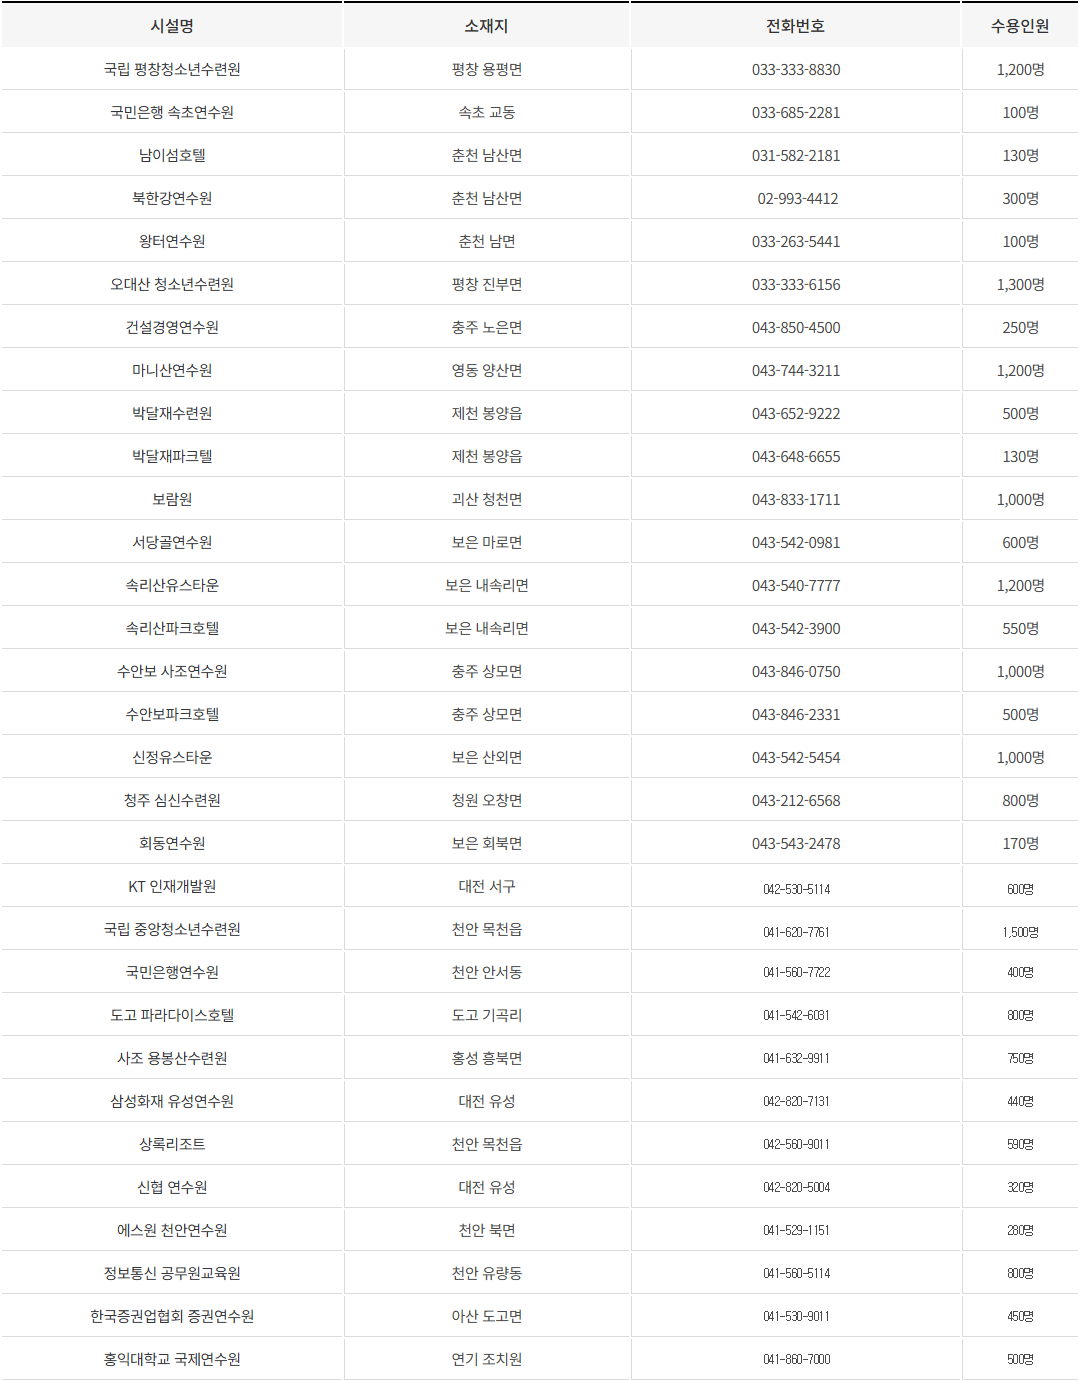Click the 전화번호 column header
1079x1381 pixels.
click(x=795, y=26)
